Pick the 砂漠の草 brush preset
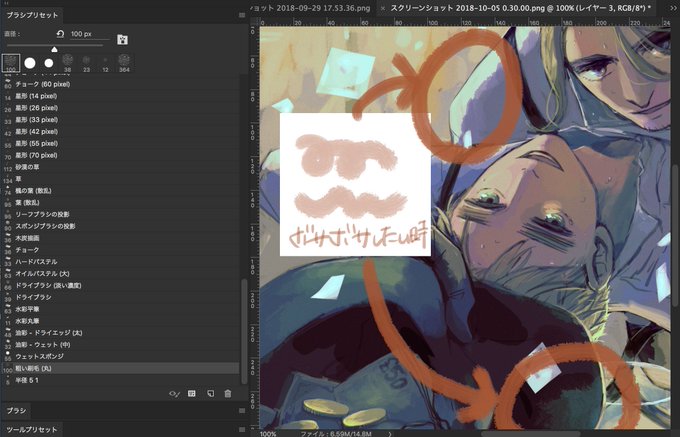 [121, 167]
